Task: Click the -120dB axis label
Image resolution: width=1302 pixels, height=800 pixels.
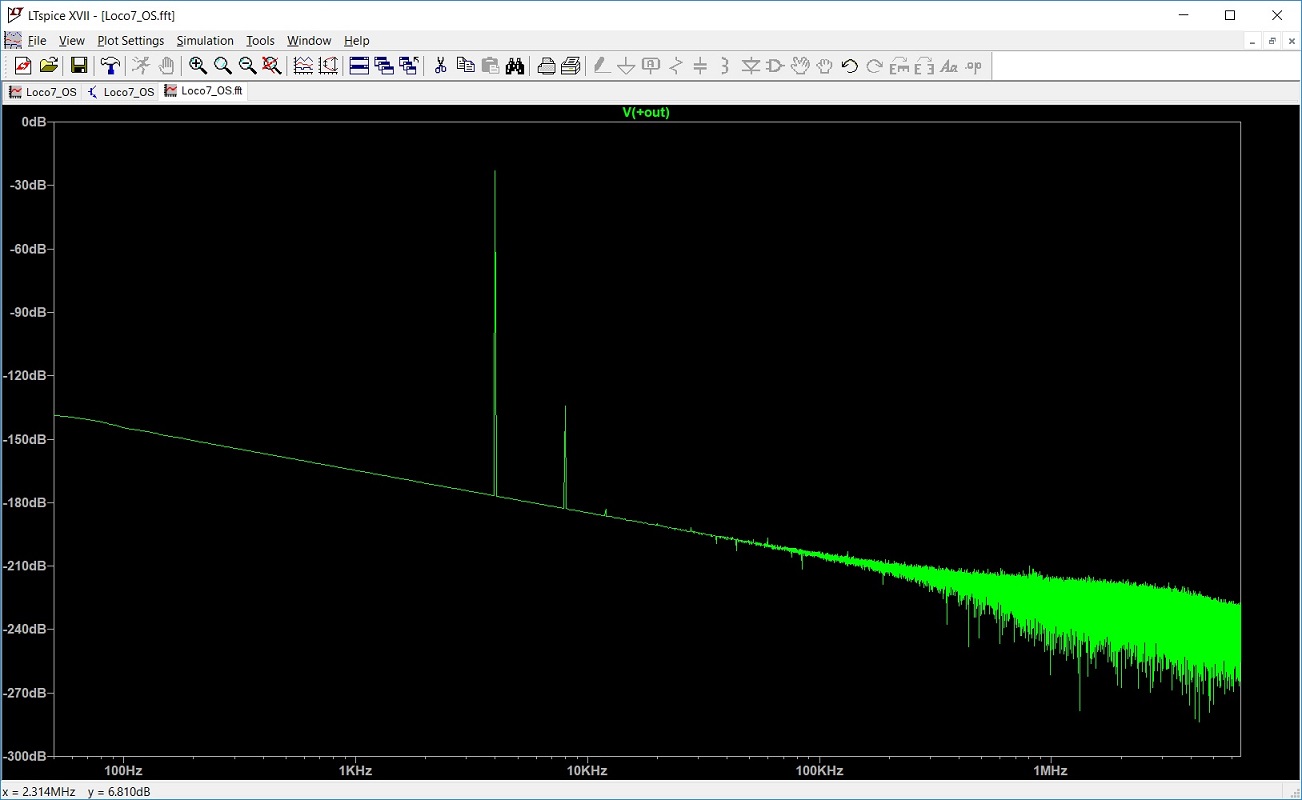Action: 25,375
